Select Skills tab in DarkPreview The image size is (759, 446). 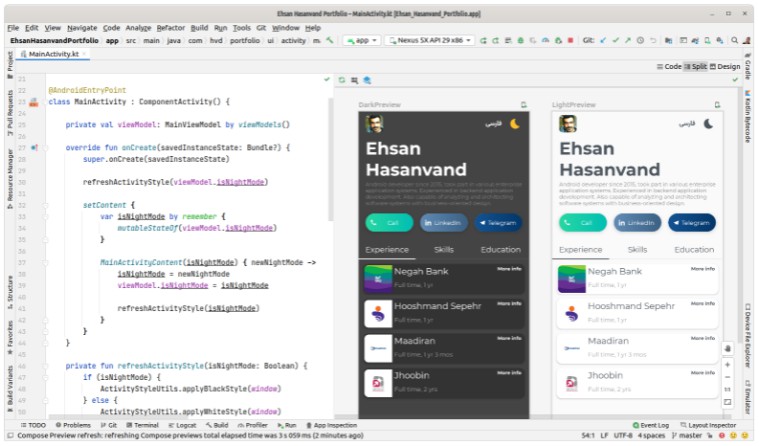[443, 249]
